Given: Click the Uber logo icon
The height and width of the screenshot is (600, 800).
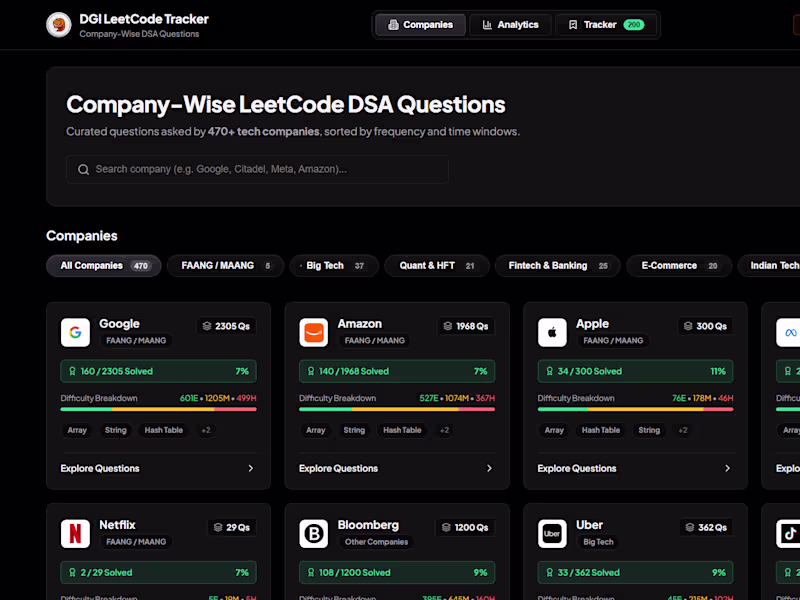Looking at the screenshot, I should (552, 534).
